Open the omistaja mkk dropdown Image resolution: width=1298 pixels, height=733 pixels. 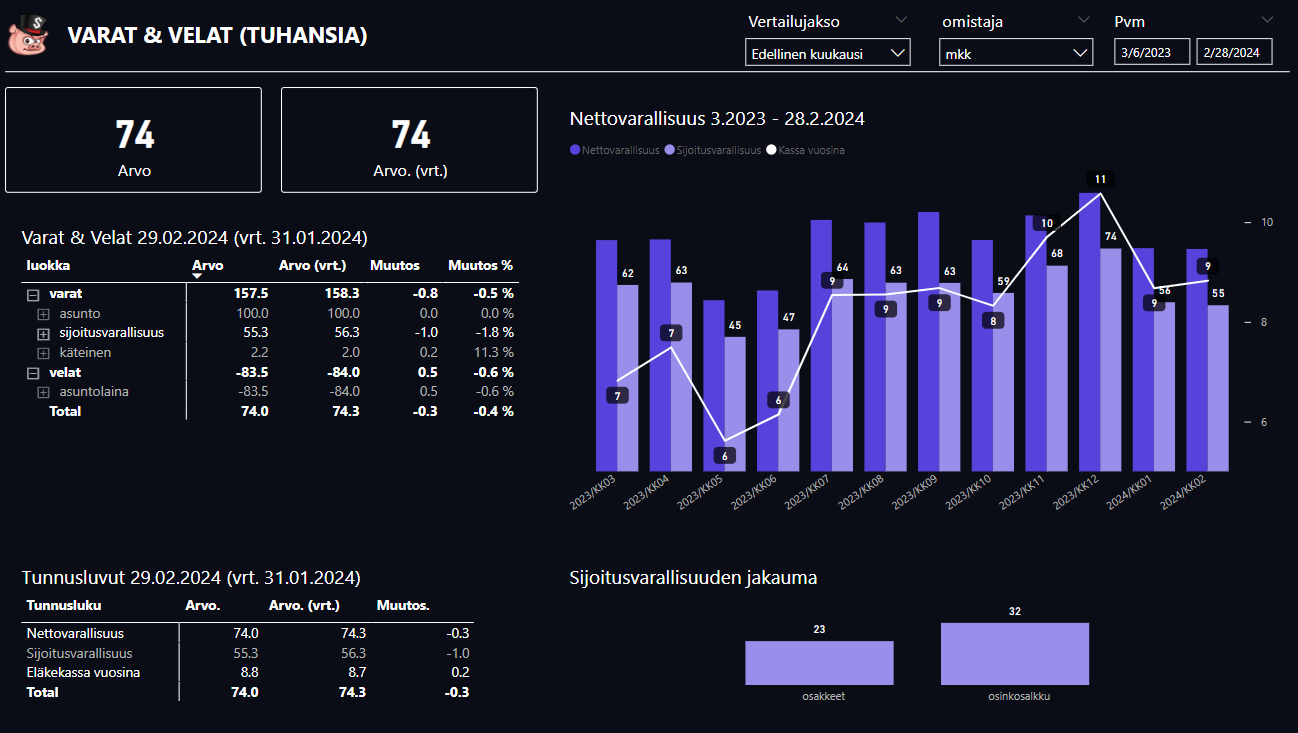(1016, 53)
